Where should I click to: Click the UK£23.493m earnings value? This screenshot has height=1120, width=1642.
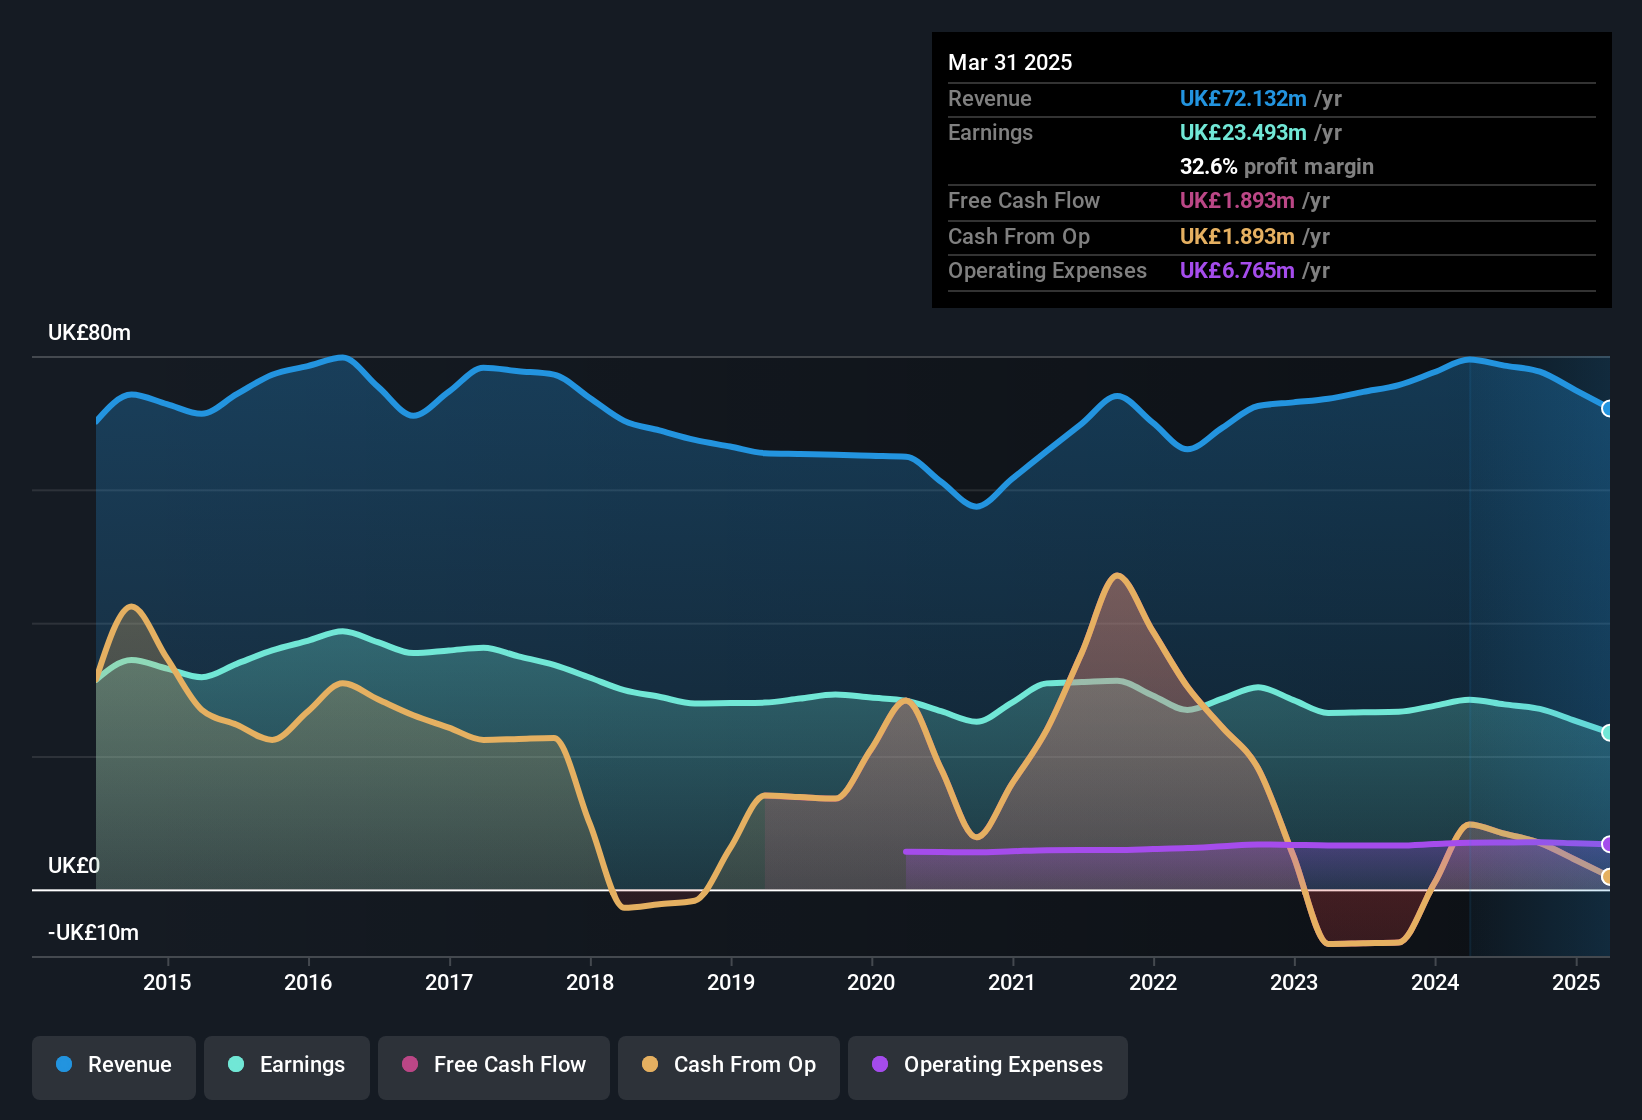1243,132
